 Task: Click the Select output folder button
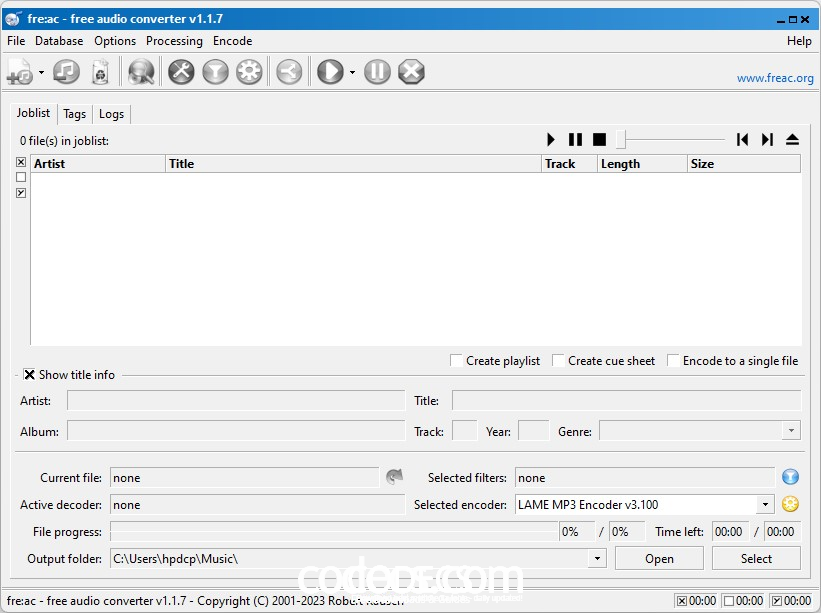click(x=756, y=559)
